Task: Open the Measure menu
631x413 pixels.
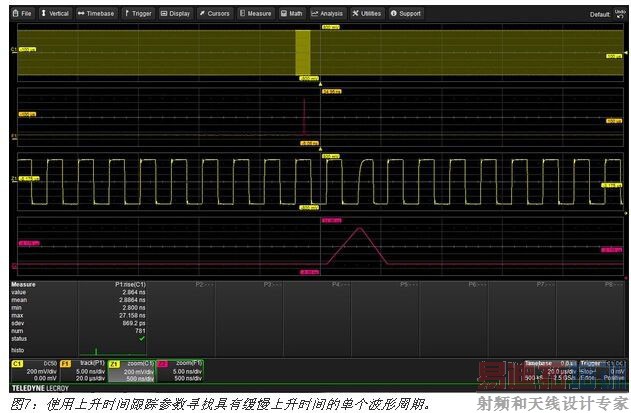Action: tap(256, 13)
